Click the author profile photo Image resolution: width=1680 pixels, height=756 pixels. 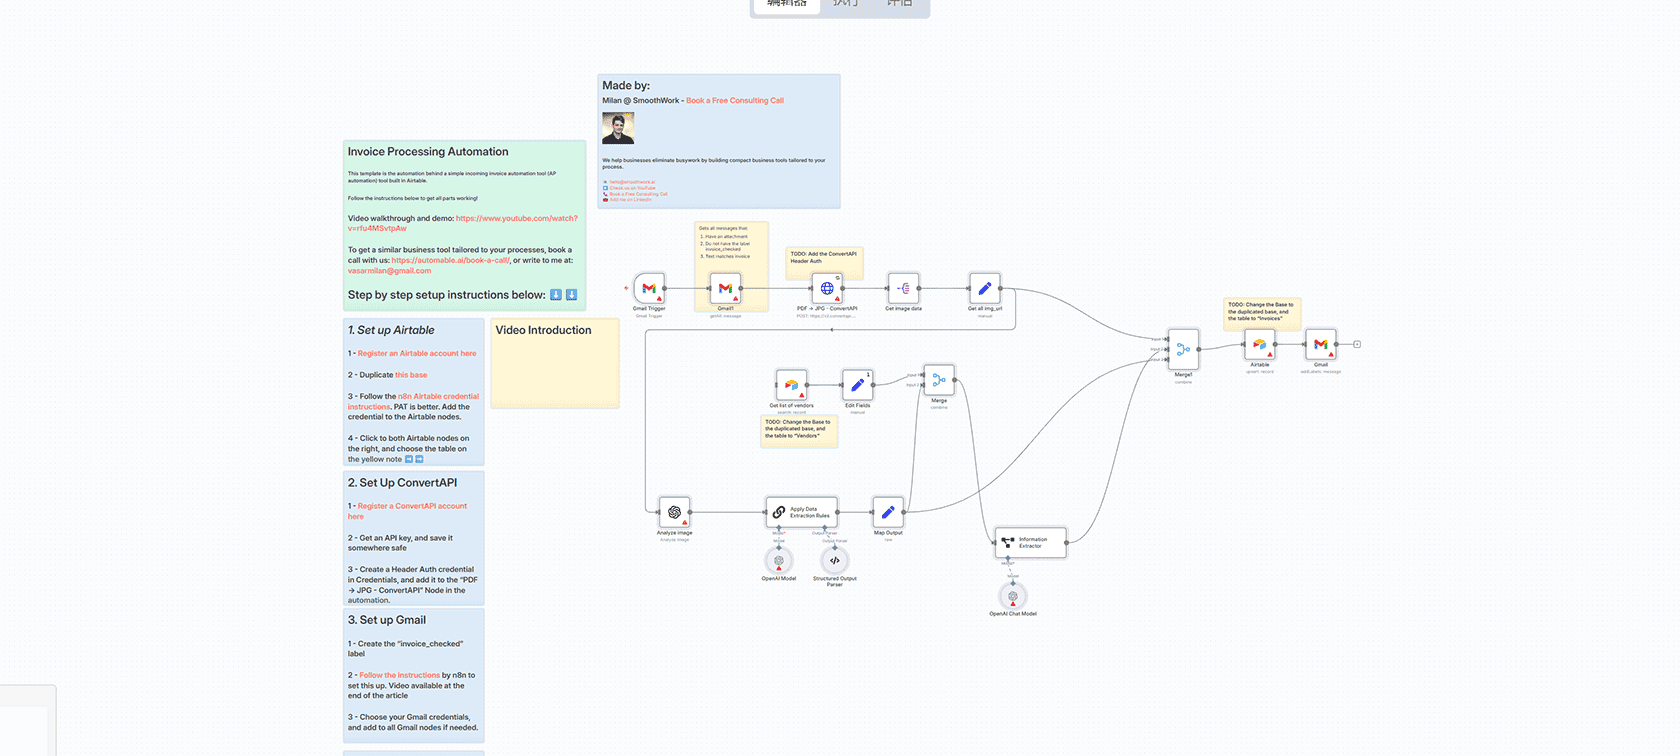coord(618,128)
